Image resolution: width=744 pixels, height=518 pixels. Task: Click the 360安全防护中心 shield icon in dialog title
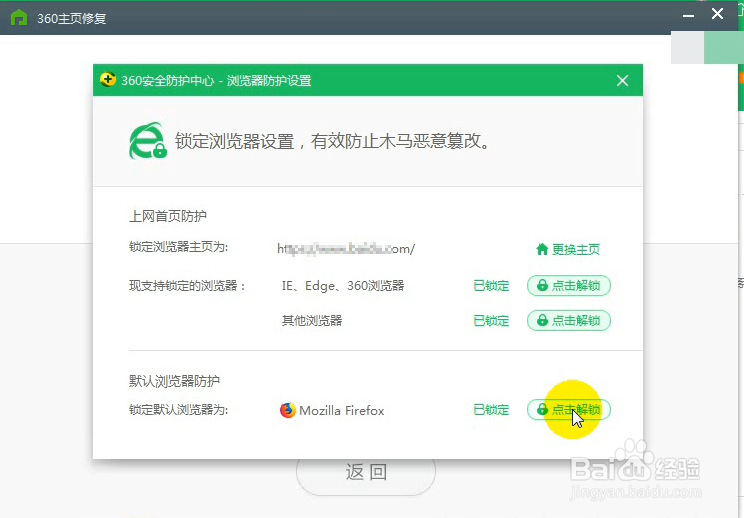click(108, 80)
